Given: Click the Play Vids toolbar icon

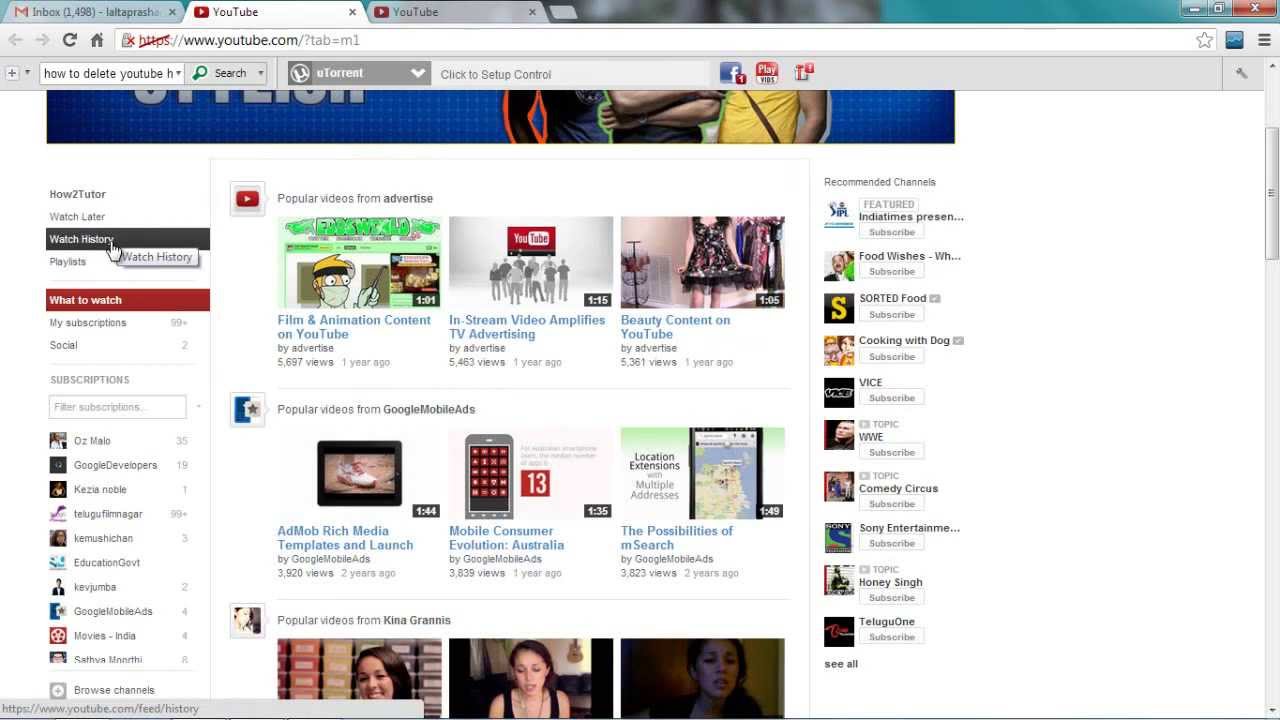Looking at the screenshot, I should [767, 73].
